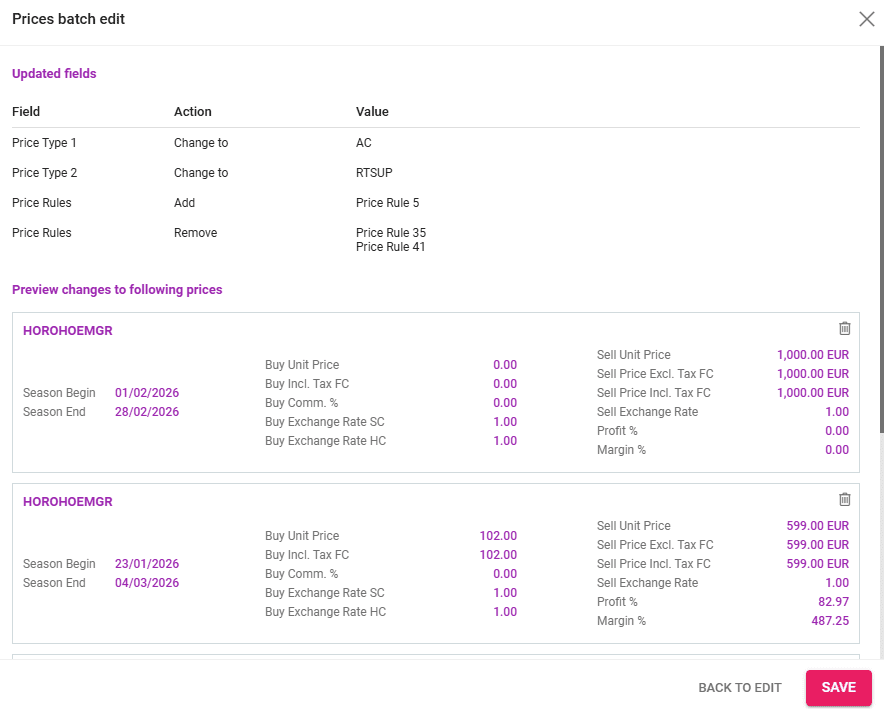Choose BACK TO EDIT
The height and width of the screenshot is (709, 884).
tap(740, 687)
